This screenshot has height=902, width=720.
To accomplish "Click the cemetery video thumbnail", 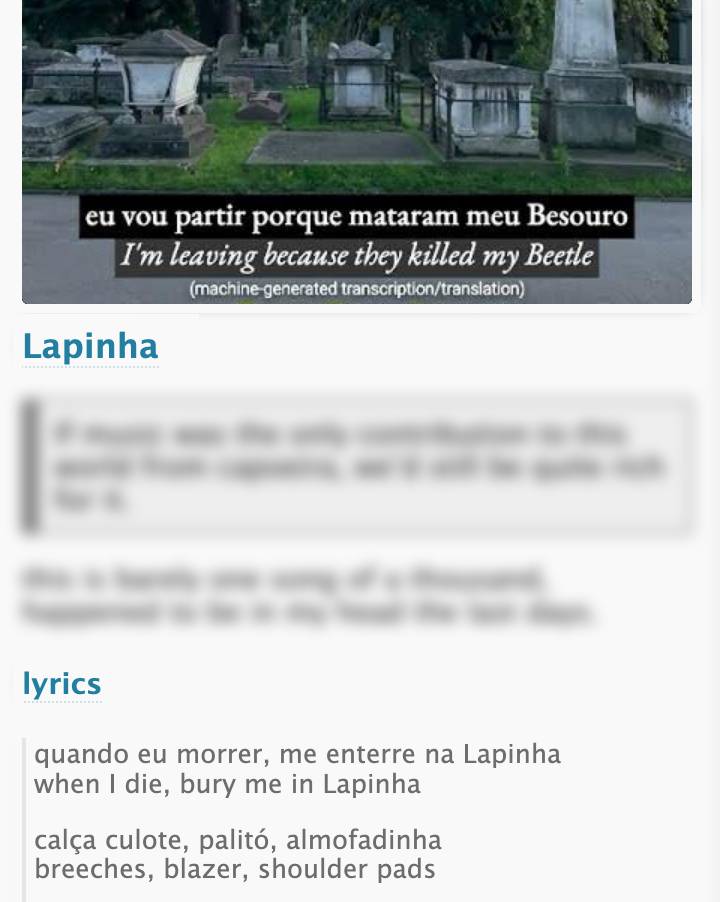I will (357, 151).
